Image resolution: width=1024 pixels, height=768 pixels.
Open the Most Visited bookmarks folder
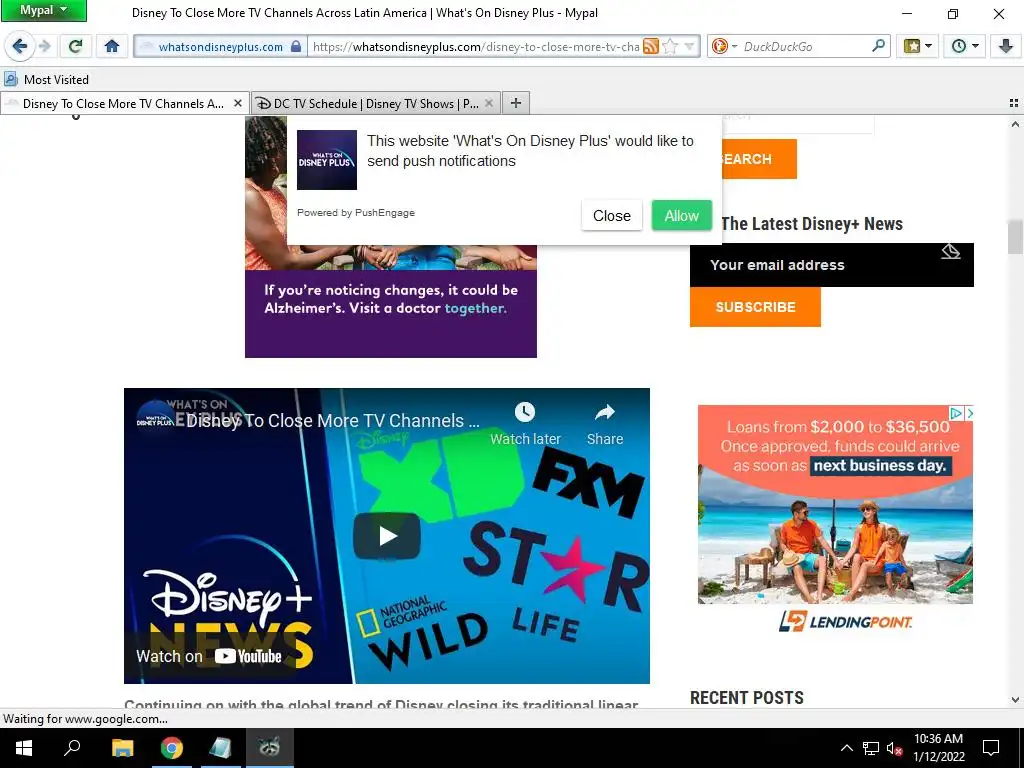click(x=46, y=80)
